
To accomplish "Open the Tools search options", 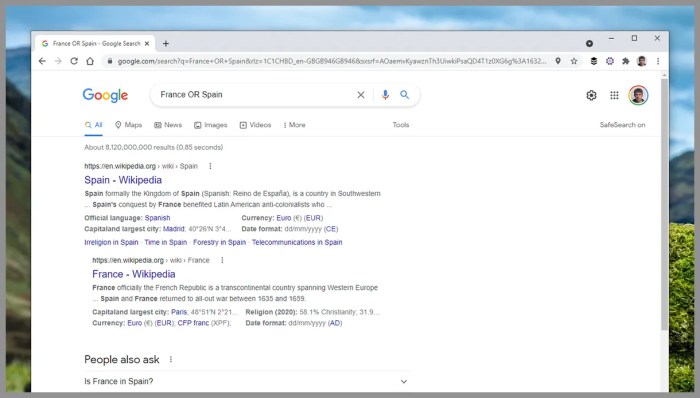I will point(401,125).
